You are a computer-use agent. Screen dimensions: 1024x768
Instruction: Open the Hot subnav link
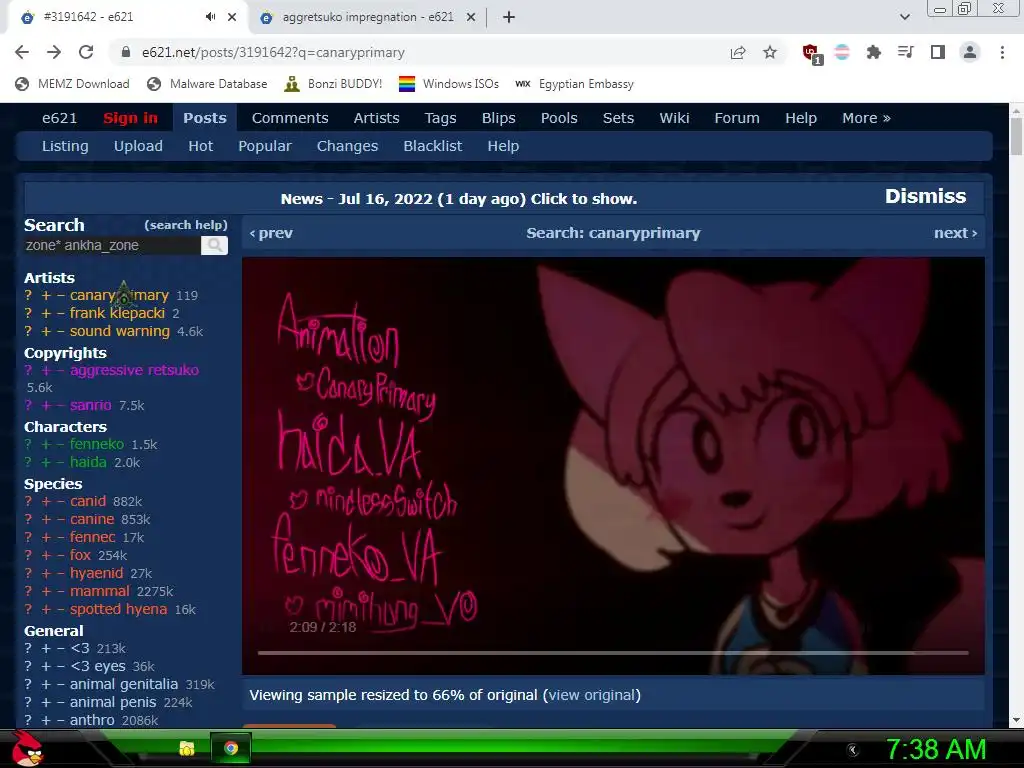[200, 146]
